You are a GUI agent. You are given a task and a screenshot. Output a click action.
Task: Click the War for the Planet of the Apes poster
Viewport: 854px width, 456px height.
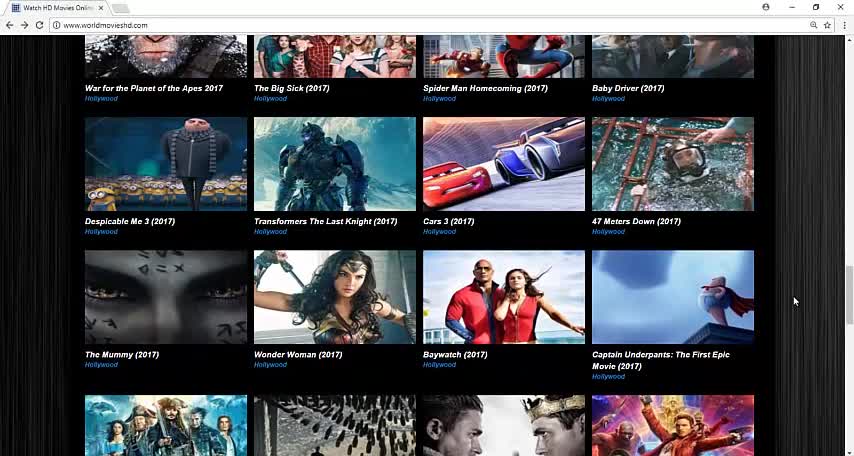(166, 57)
